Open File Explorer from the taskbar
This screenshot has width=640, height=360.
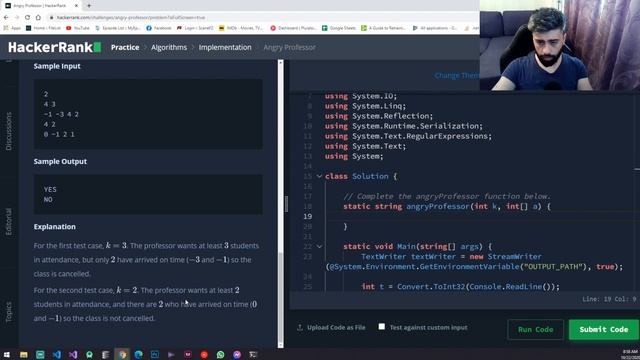click(x=24, y=354)
